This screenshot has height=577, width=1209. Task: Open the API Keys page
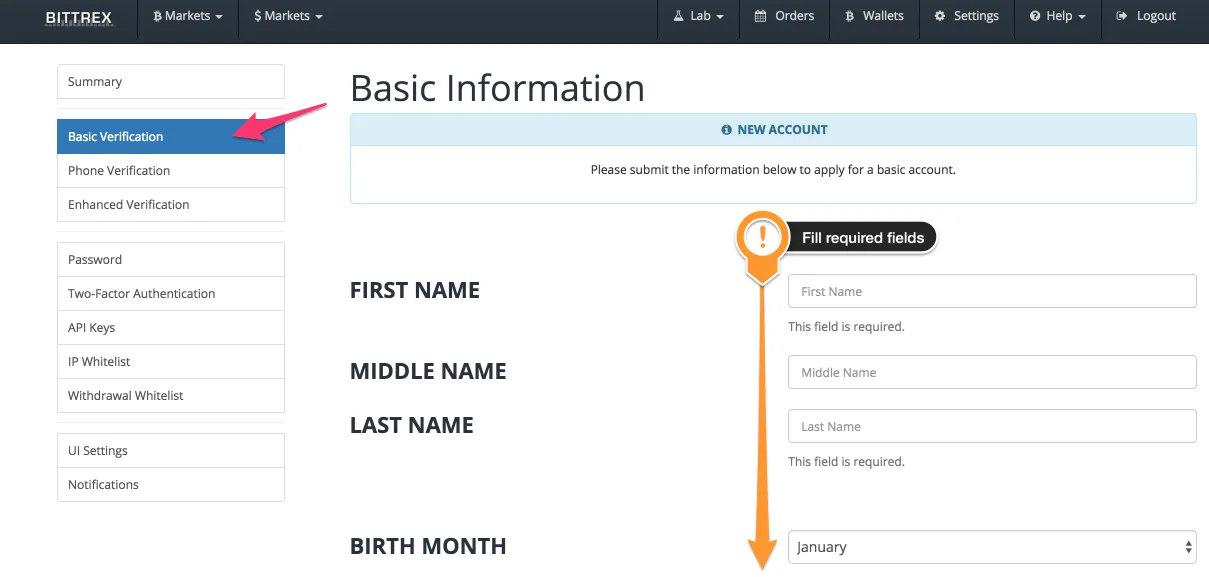171,328
